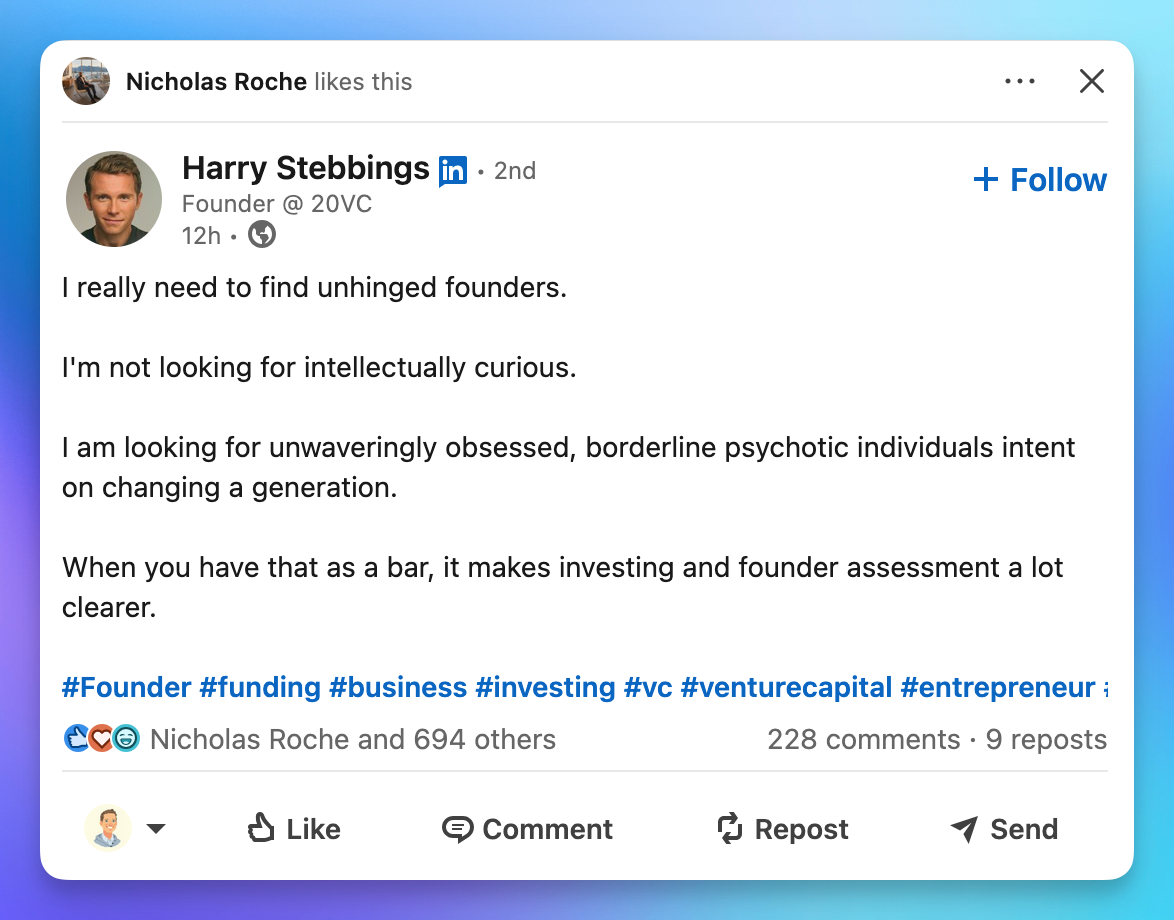Open the three-dot post options menu
The image size is (1174, 920).
pos(1019,81)
